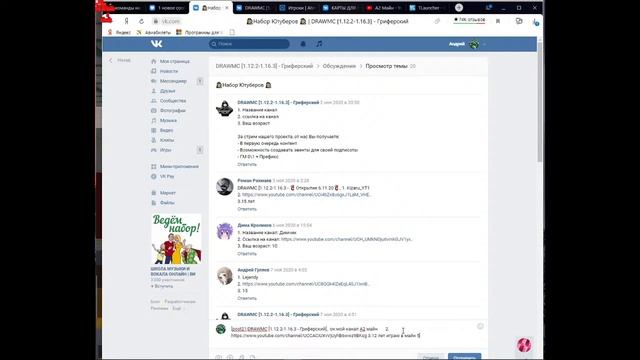Go to DRAWMC group breadcrumb link
The height and width of the screenshot is (360, 640).
tap(264, 66)
